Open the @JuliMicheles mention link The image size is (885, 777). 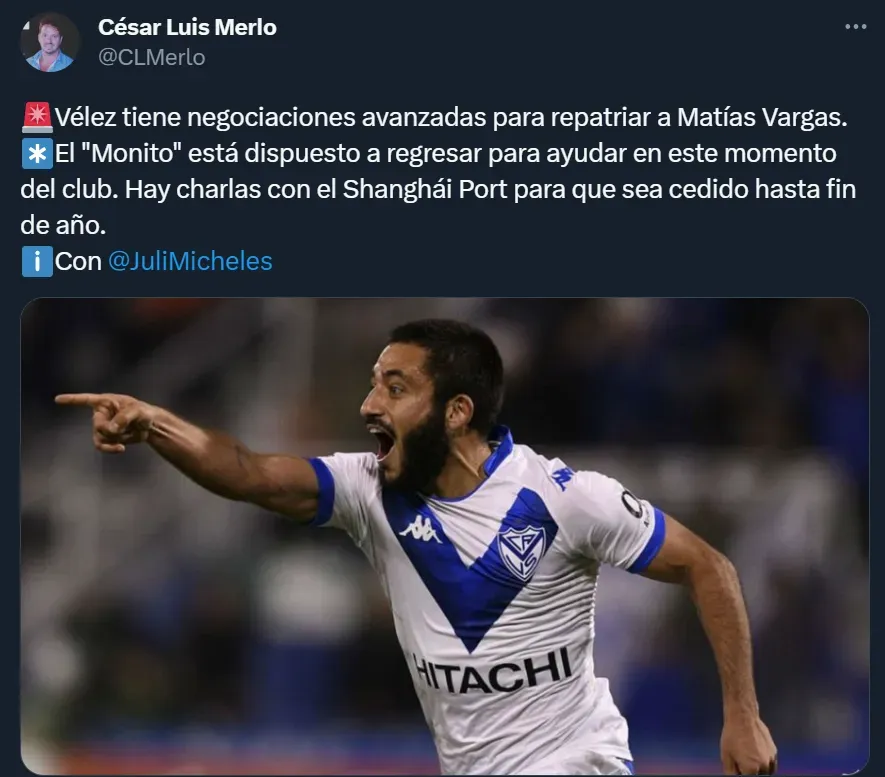point(190,261)
